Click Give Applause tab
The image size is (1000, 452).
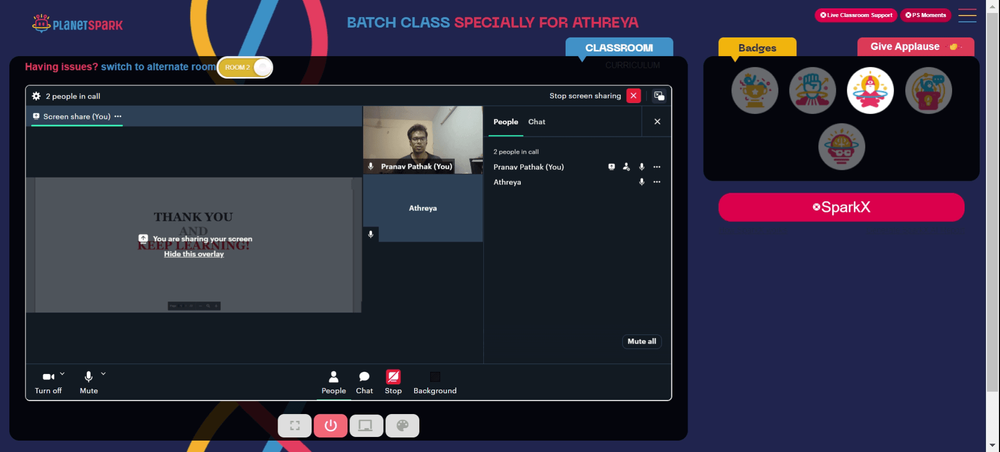(915, 47)
